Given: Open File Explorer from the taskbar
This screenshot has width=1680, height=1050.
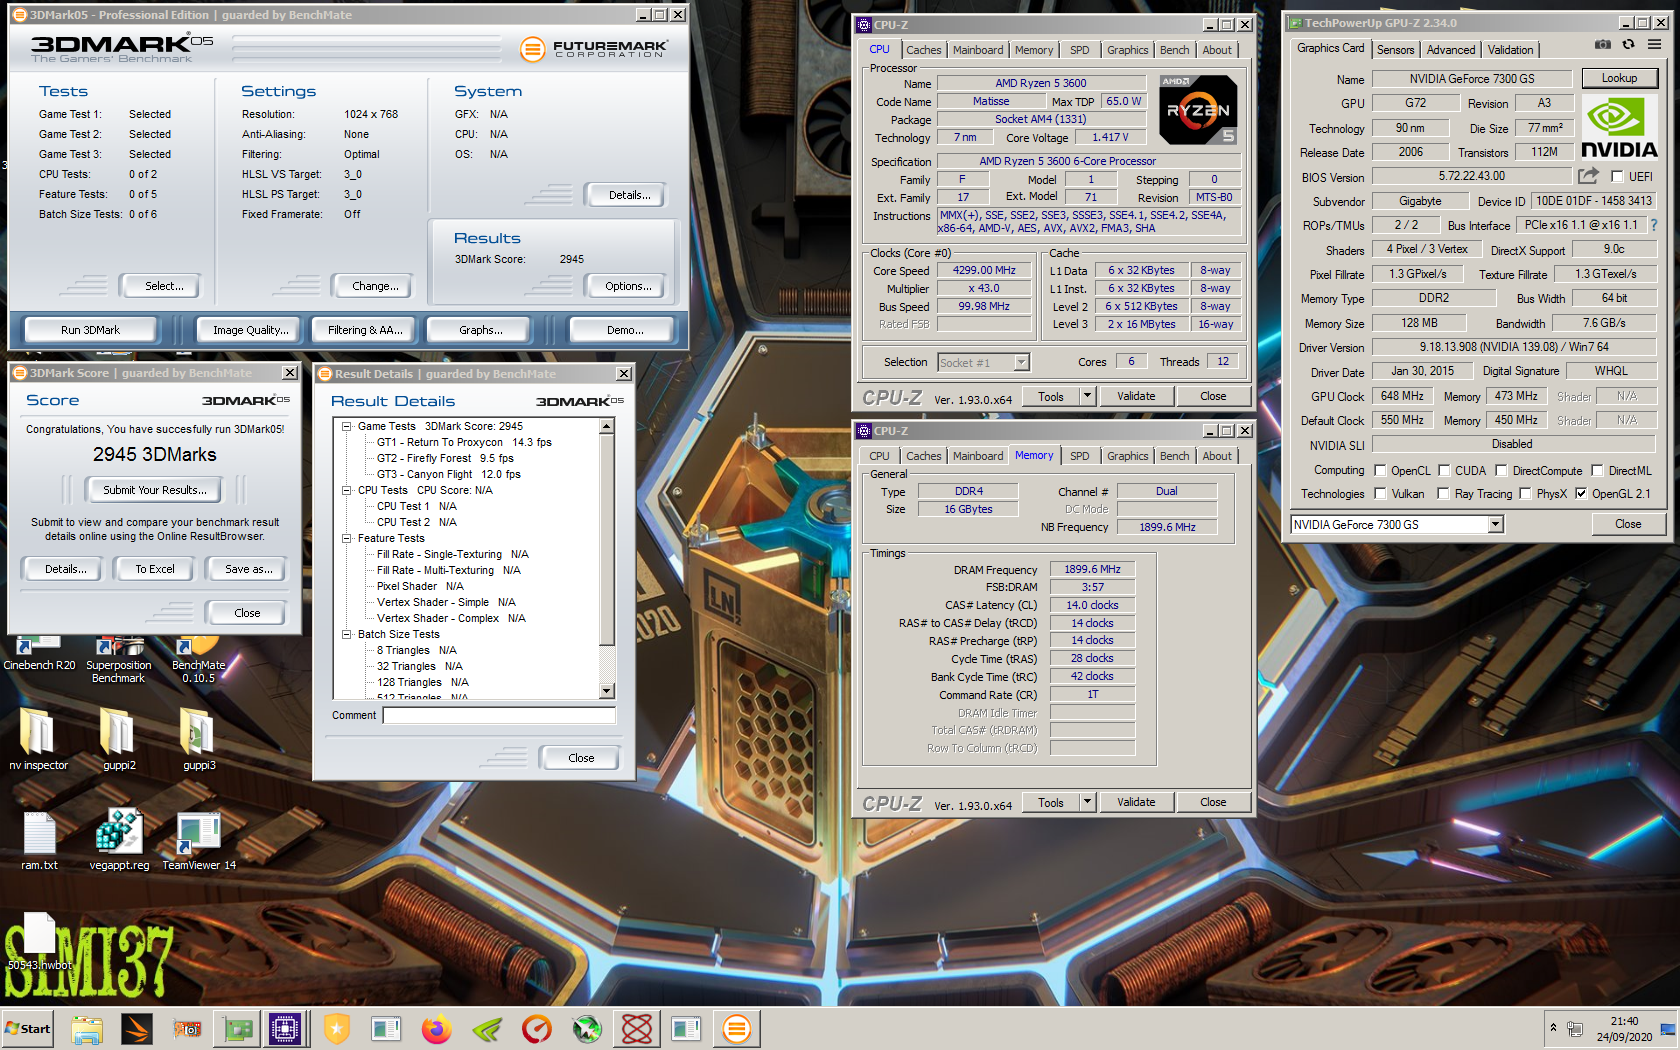Looking at the screenshot, I should pyautogui.click(x=87, y=1029).
